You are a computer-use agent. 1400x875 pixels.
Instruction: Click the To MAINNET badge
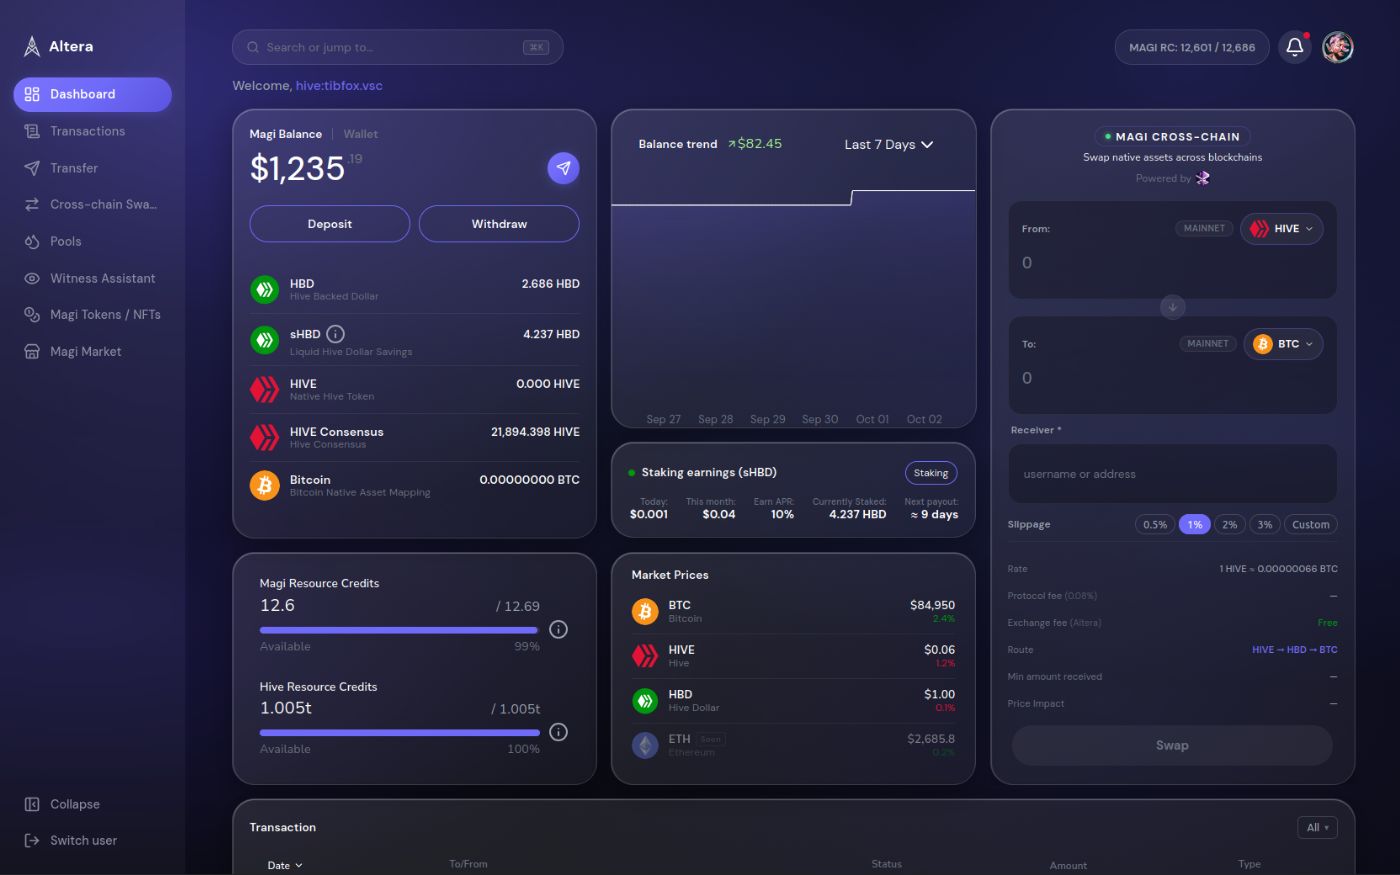point(1208,343)
